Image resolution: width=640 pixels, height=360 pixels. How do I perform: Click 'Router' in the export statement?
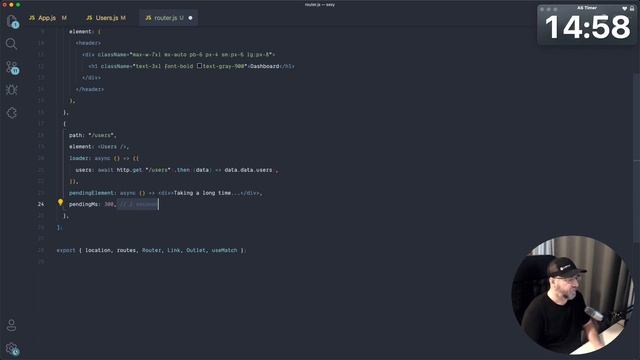click(151, 250)
